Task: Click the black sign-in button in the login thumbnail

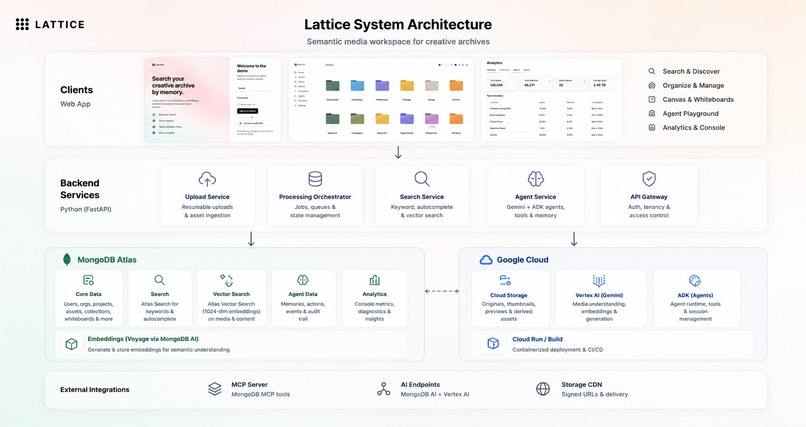Action: [x=247, y=111]
